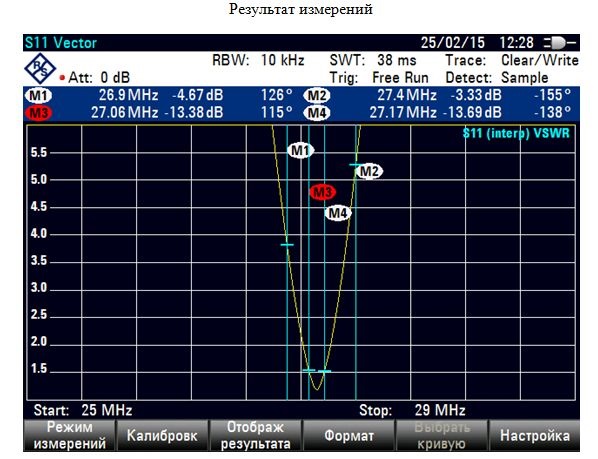Screen dimensions: 598x459
Task: Open Отображ результата softkey
Action: 256,435
